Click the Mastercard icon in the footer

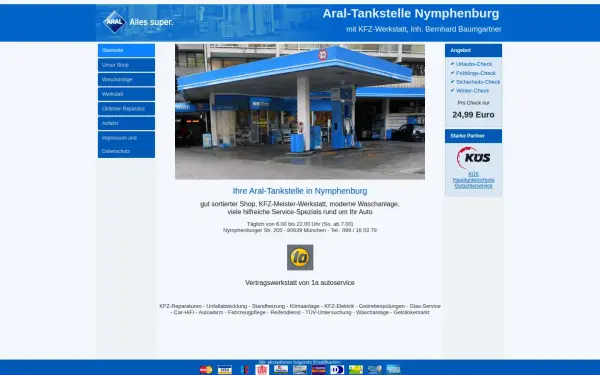tap(206, 370)
